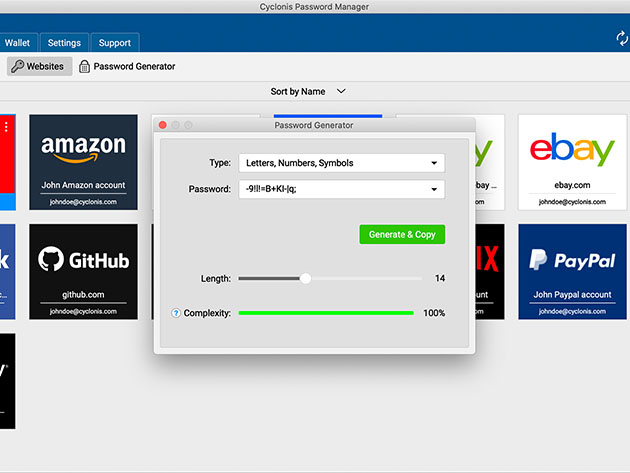
Task: Open the Password history dropdown arrow
Action: [x=434, y=189]
